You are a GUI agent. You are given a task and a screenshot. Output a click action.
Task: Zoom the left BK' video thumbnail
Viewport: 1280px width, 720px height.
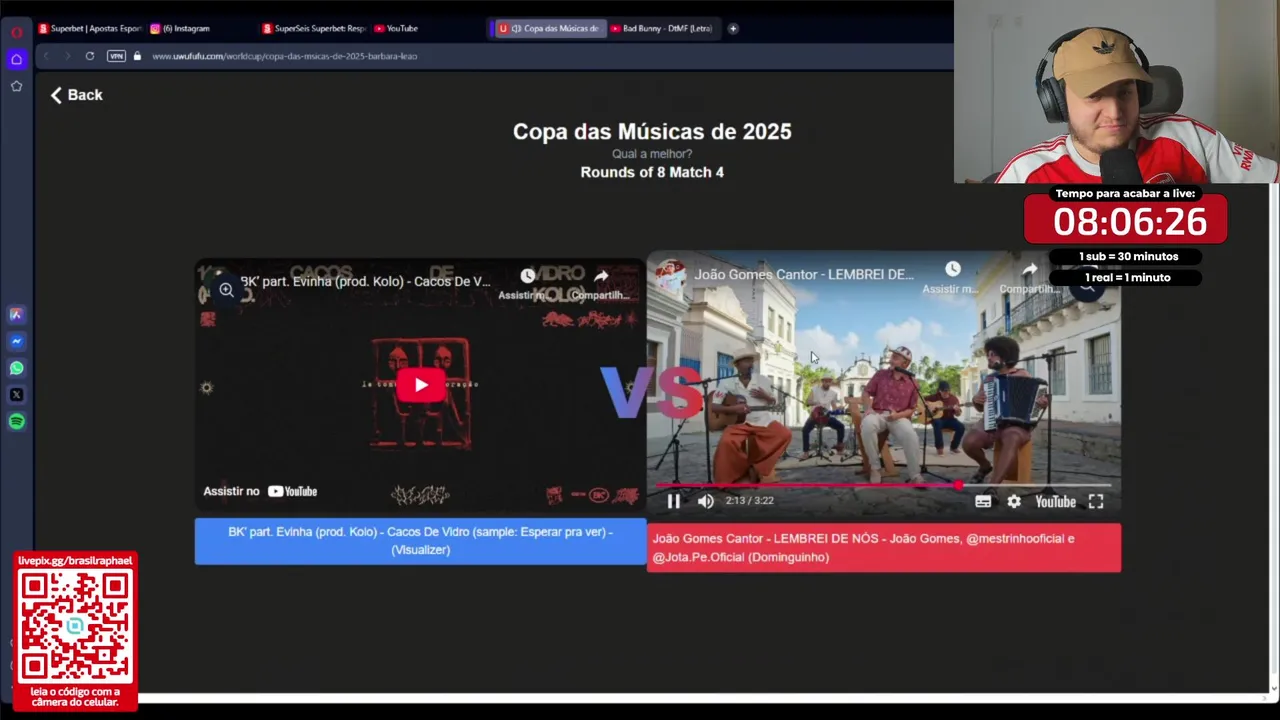point(227,290)
